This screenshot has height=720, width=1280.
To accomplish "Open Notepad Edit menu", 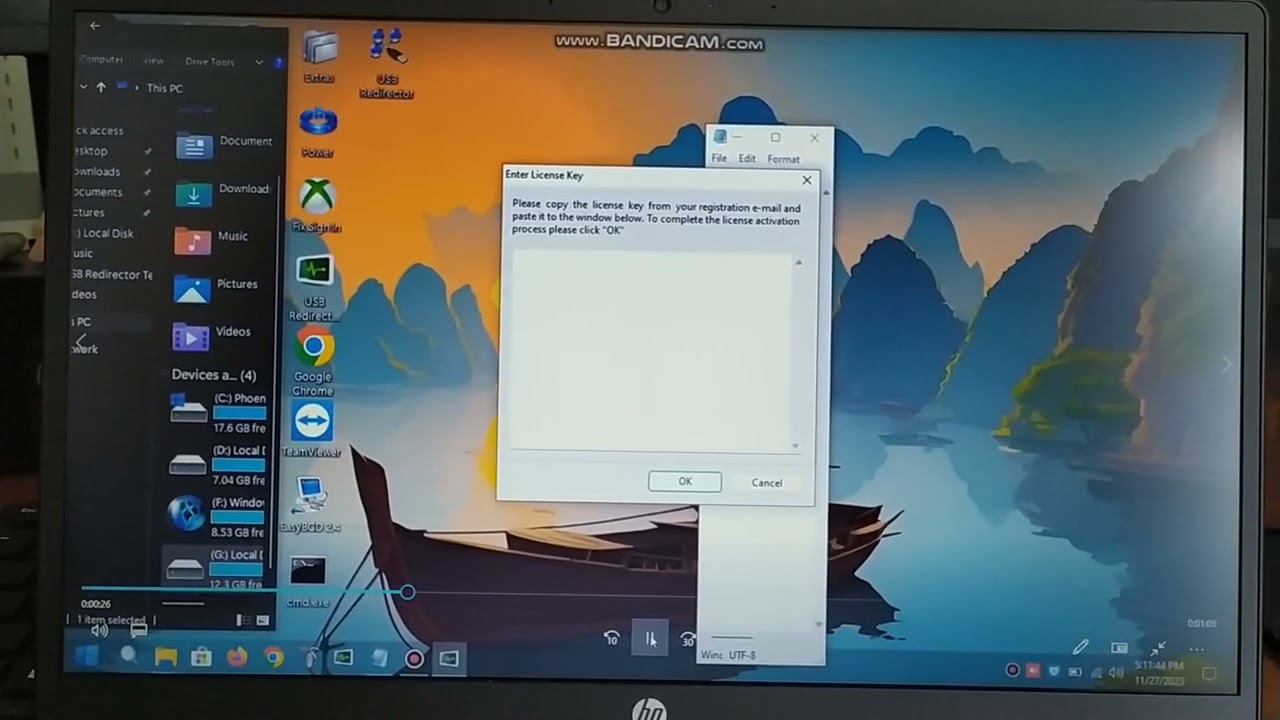I will tap(747, 159).
